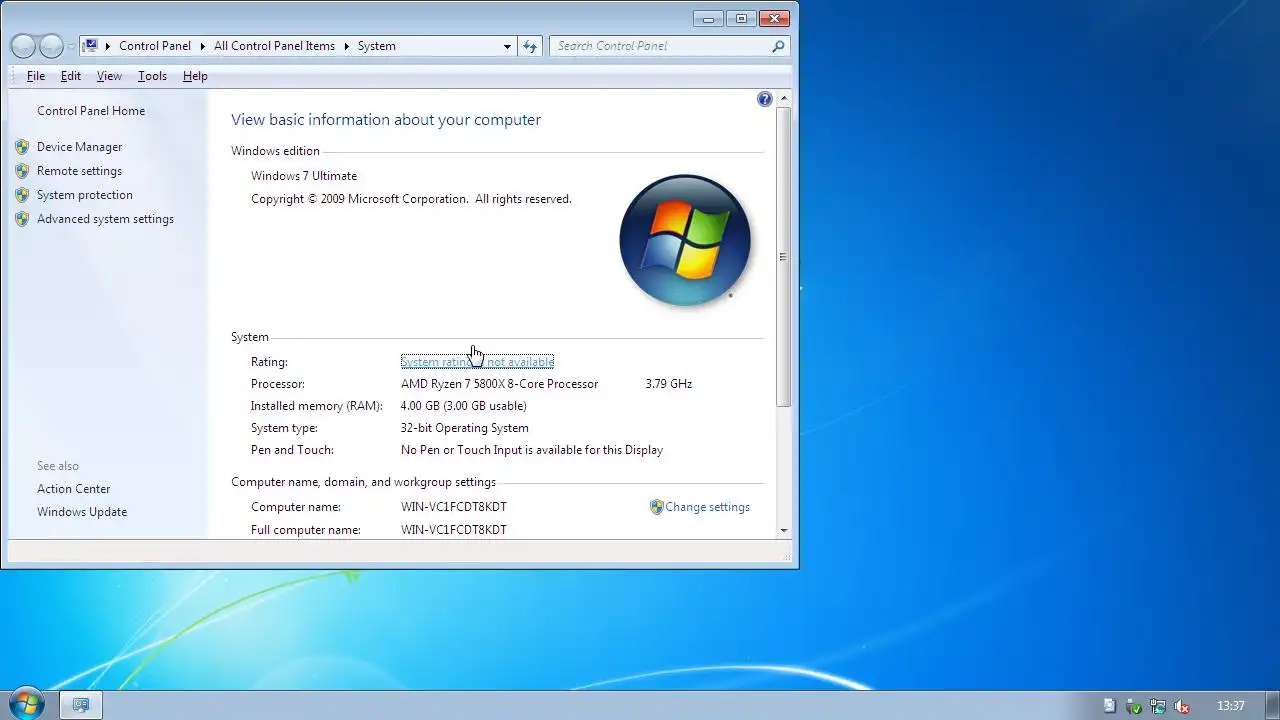The width and height of the screenshot is (1280, 720).
Task: Open the View menu
Action: [109, 76]
